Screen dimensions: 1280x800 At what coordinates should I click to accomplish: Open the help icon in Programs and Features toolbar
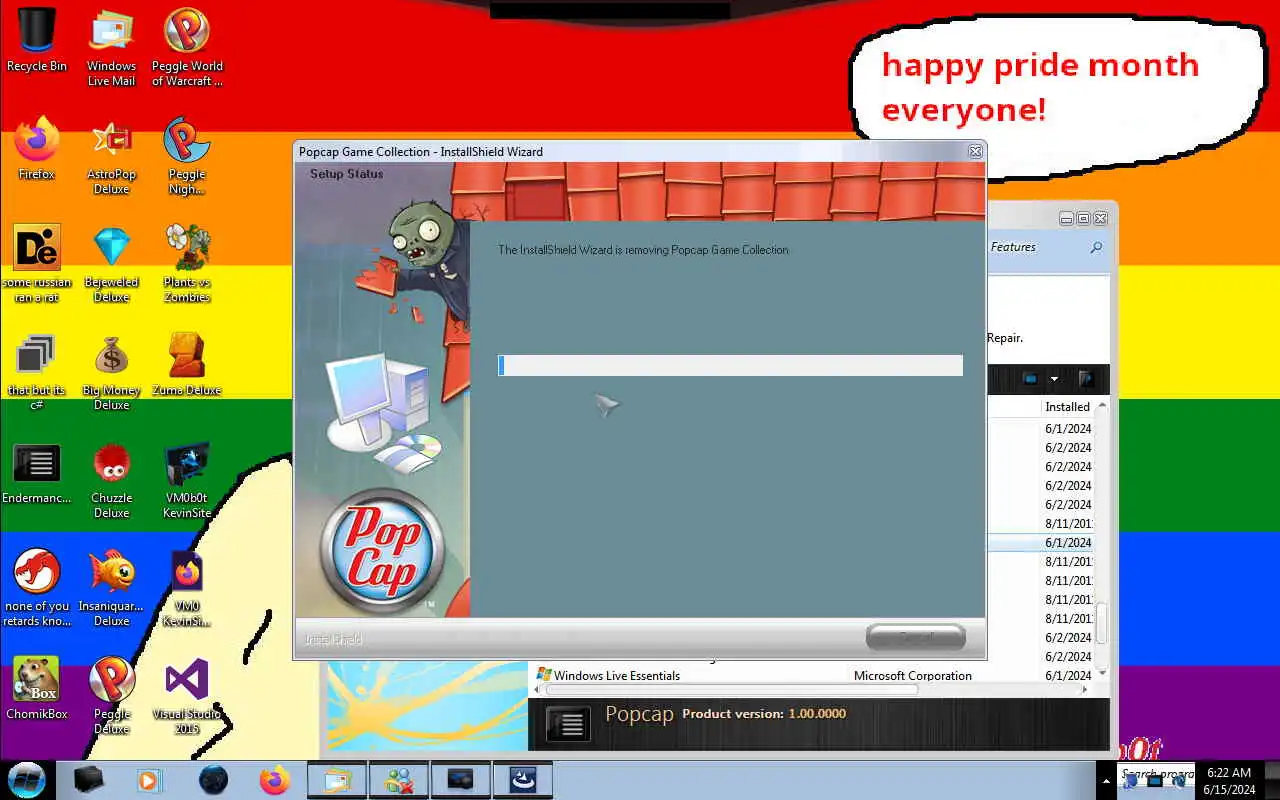click(x=1086, y=379)
